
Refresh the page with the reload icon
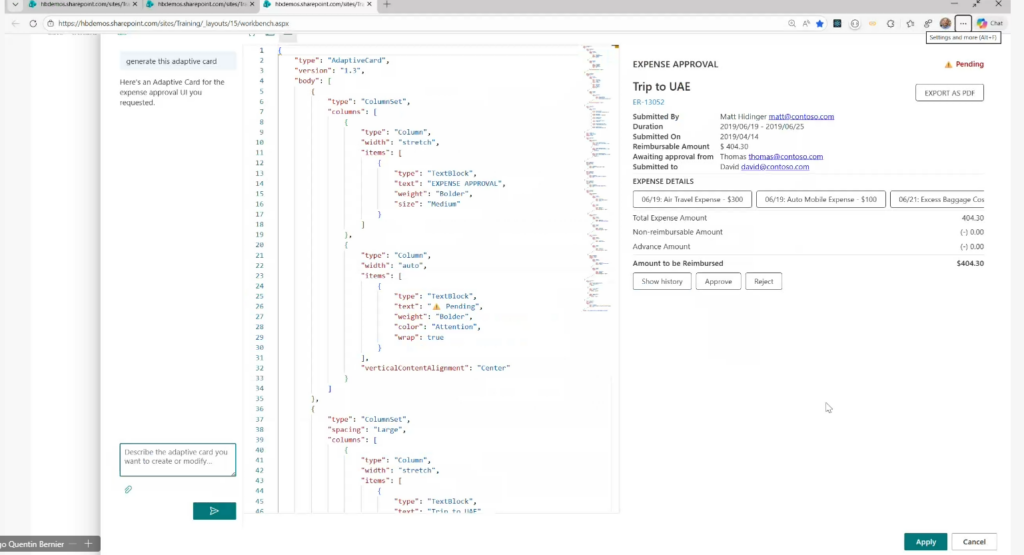(x=33, y=23)
